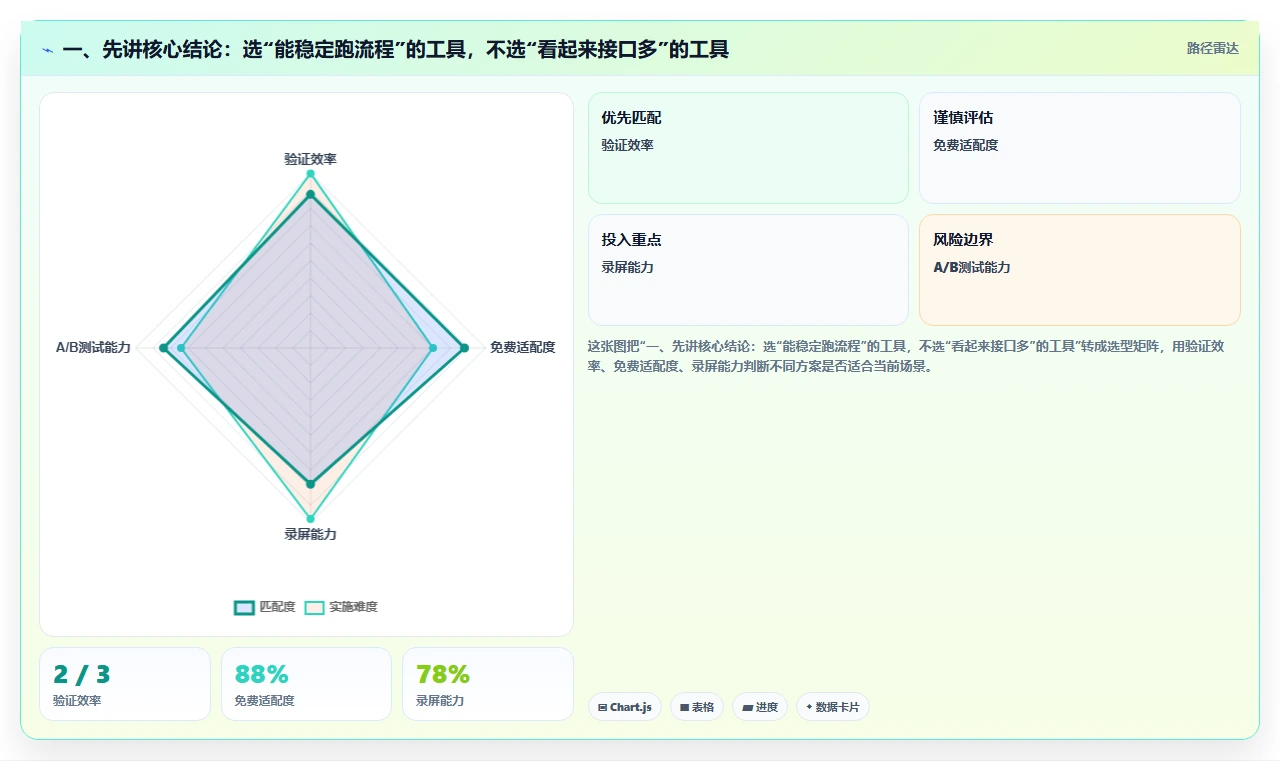This screenshot has height=761, width=1280.
Task: Click the light teal point at 验证效率 top
Action: point(310,174)
